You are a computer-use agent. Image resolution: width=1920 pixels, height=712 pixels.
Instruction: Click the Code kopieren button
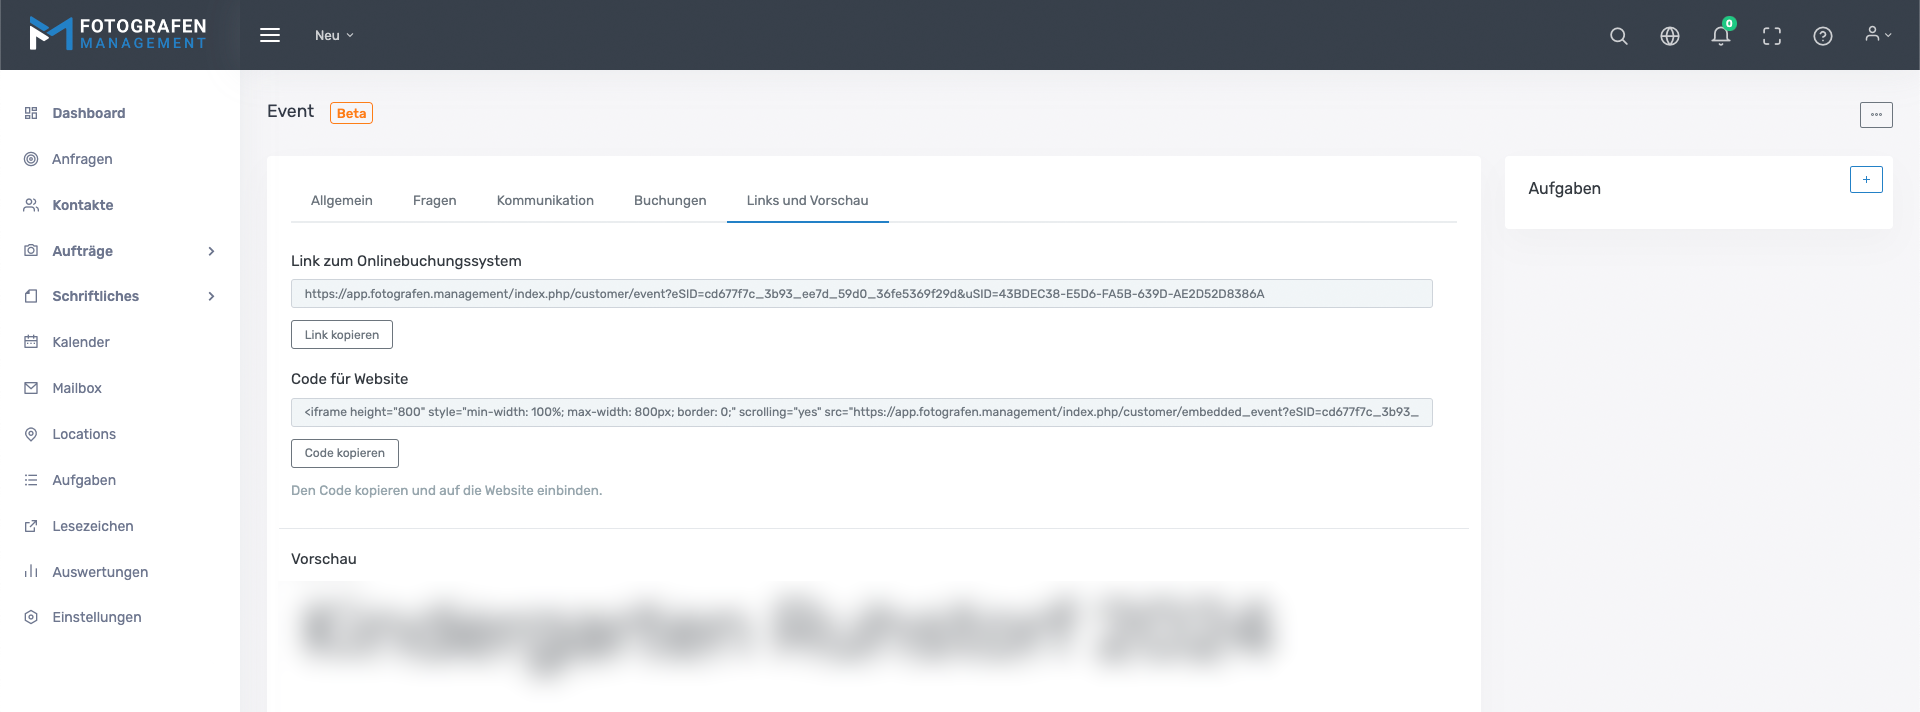click(x=344, y=453)
